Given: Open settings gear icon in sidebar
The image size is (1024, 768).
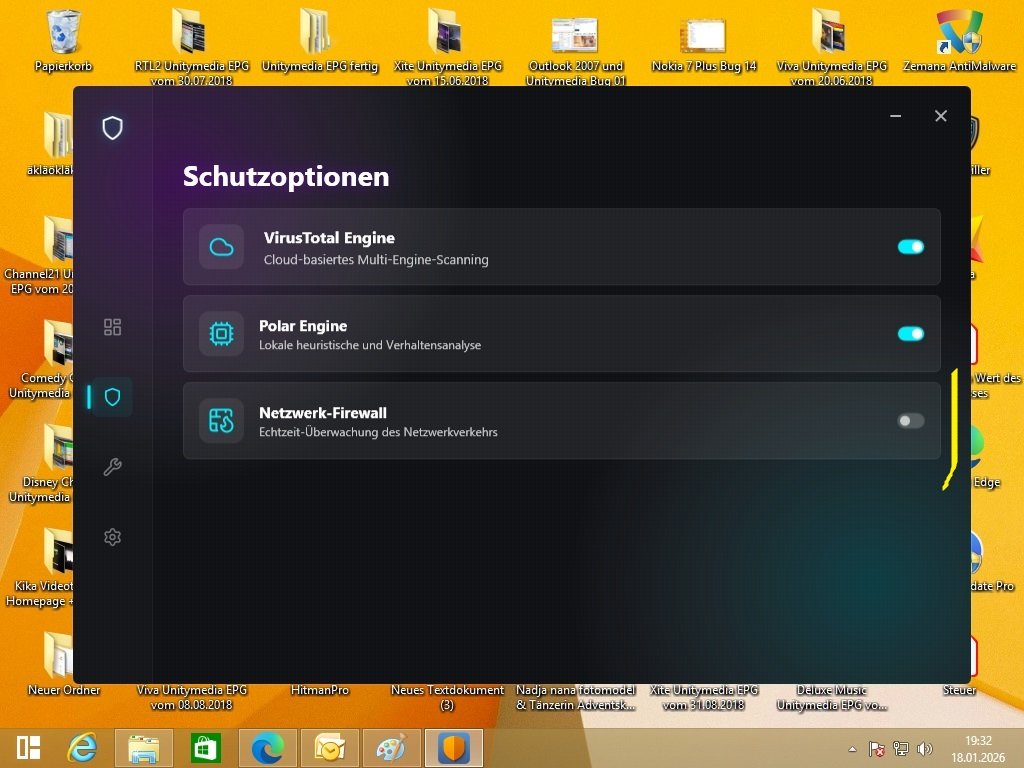Looking at the screenshot, I should 112,537.
